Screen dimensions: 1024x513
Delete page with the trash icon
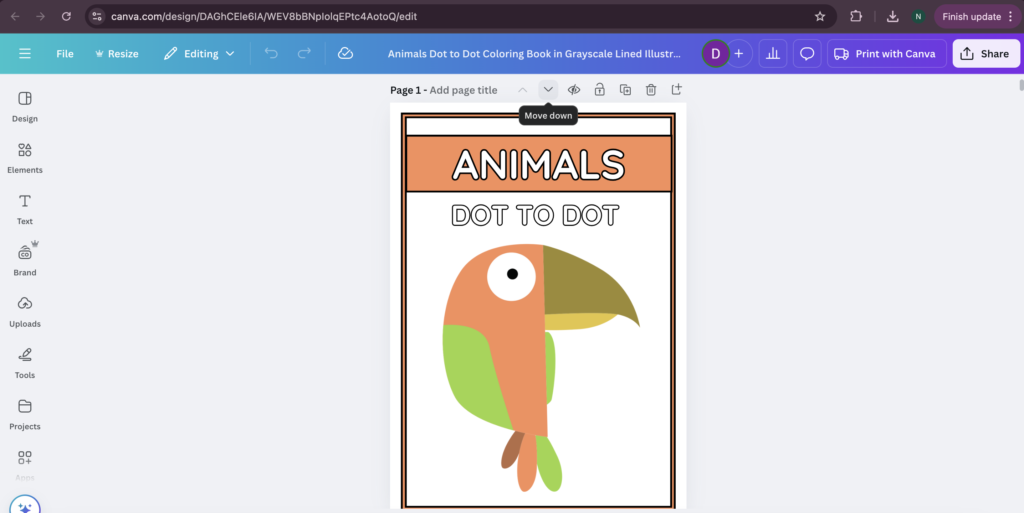tap(651, 90)
